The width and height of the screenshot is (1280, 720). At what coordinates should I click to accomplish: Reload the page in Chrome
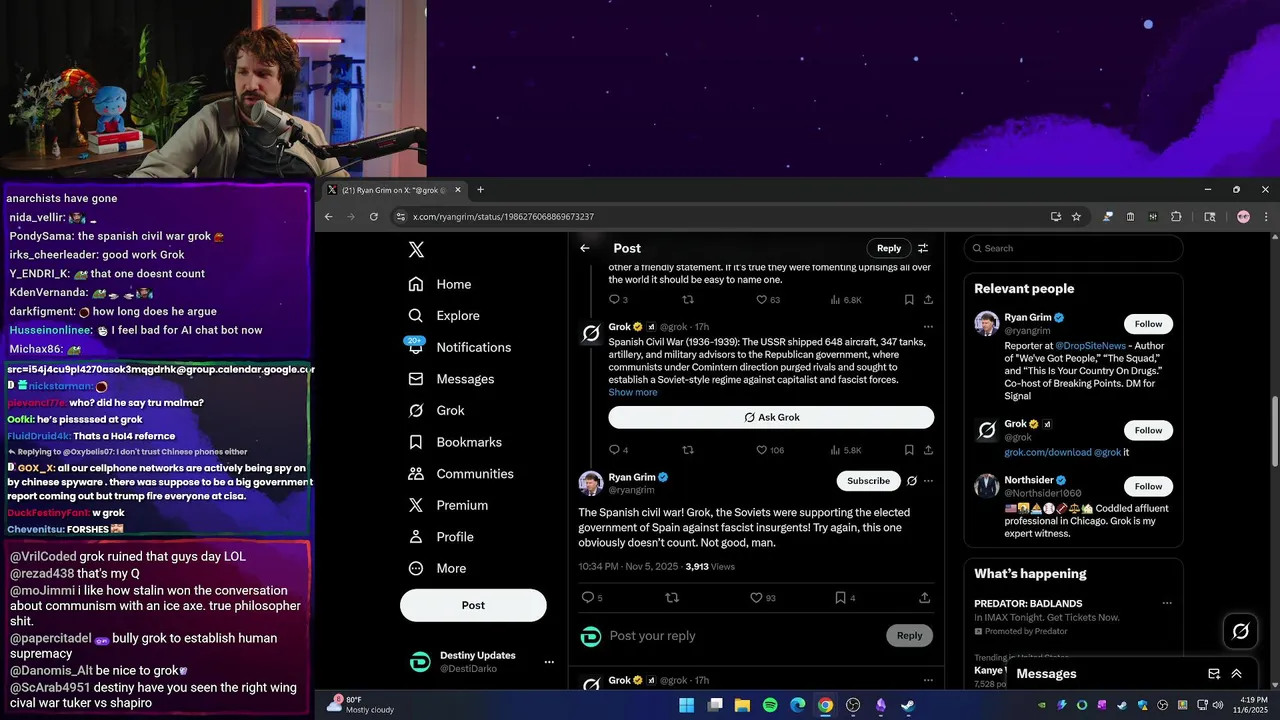374,217
